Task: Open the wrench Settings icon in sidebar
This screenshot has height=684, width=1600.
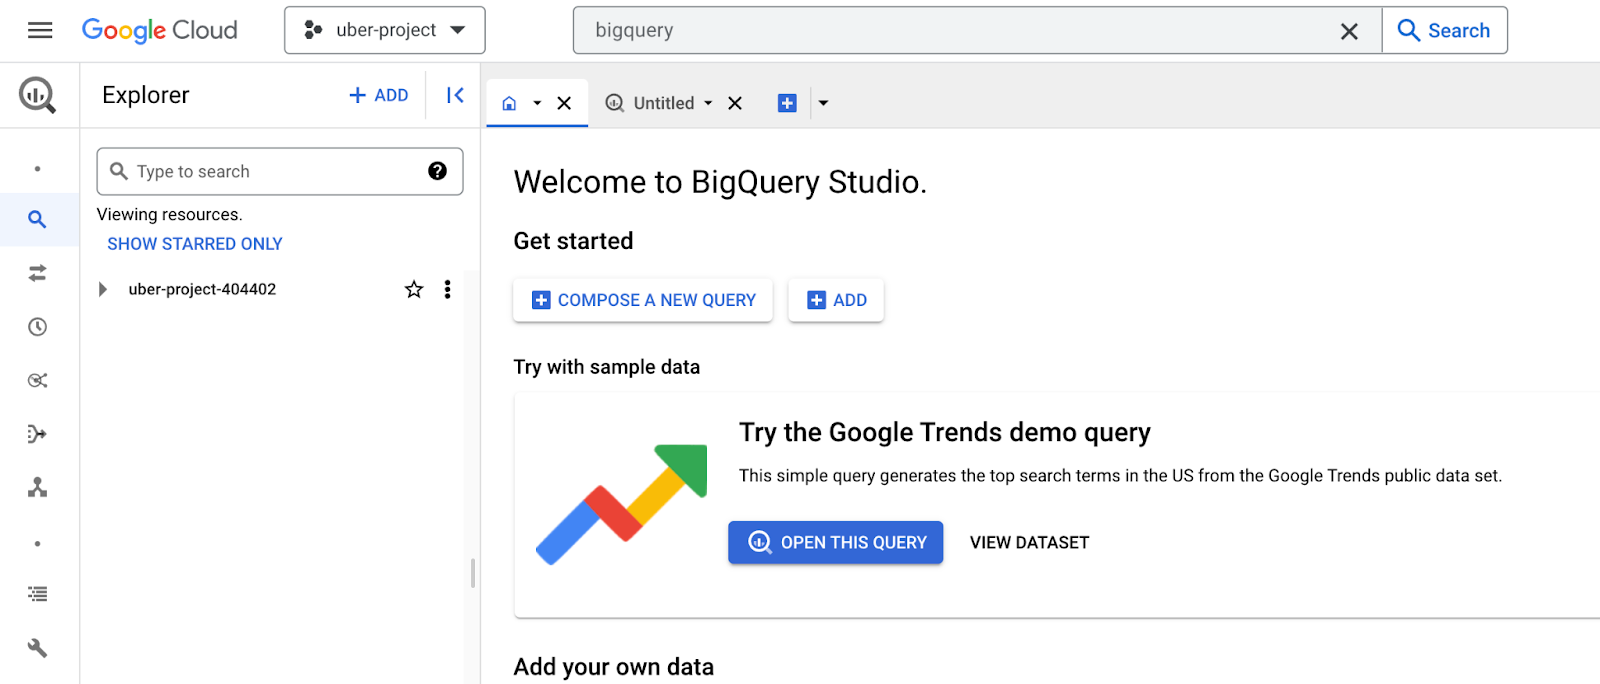Action: 38,648
